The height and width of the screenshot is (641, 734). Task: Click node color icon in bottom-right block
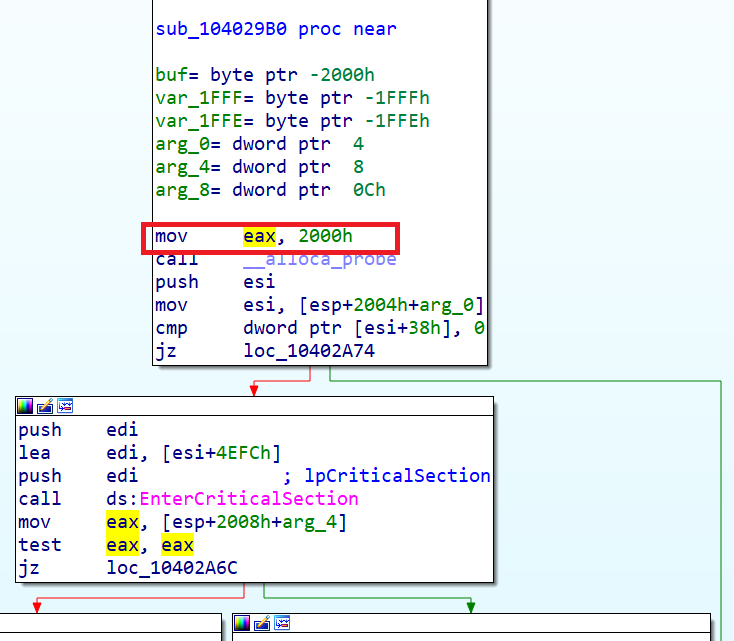pyautogui.click(x=242, y=623)
